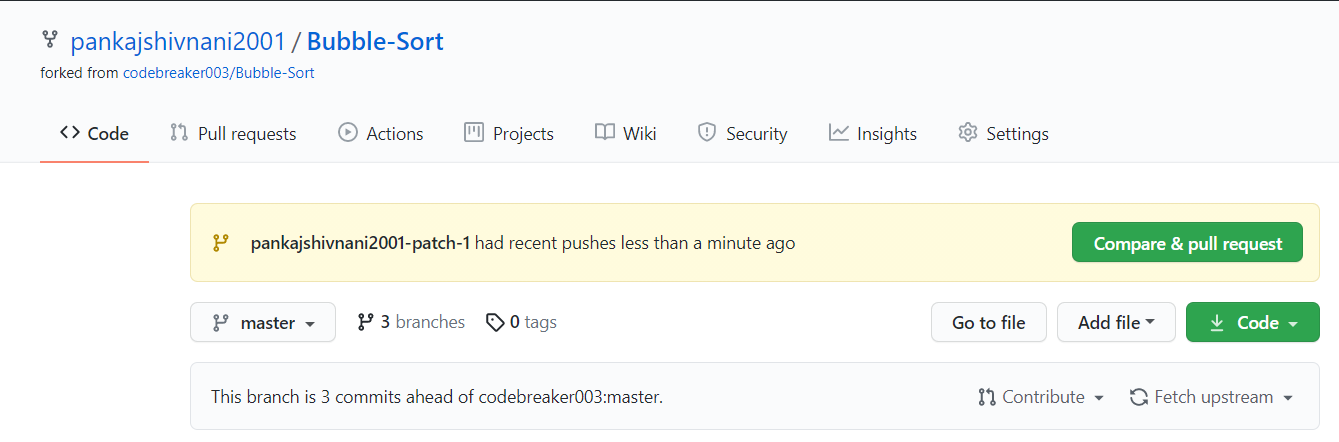Expand the Contribute menu

(x=1041, y=397)
